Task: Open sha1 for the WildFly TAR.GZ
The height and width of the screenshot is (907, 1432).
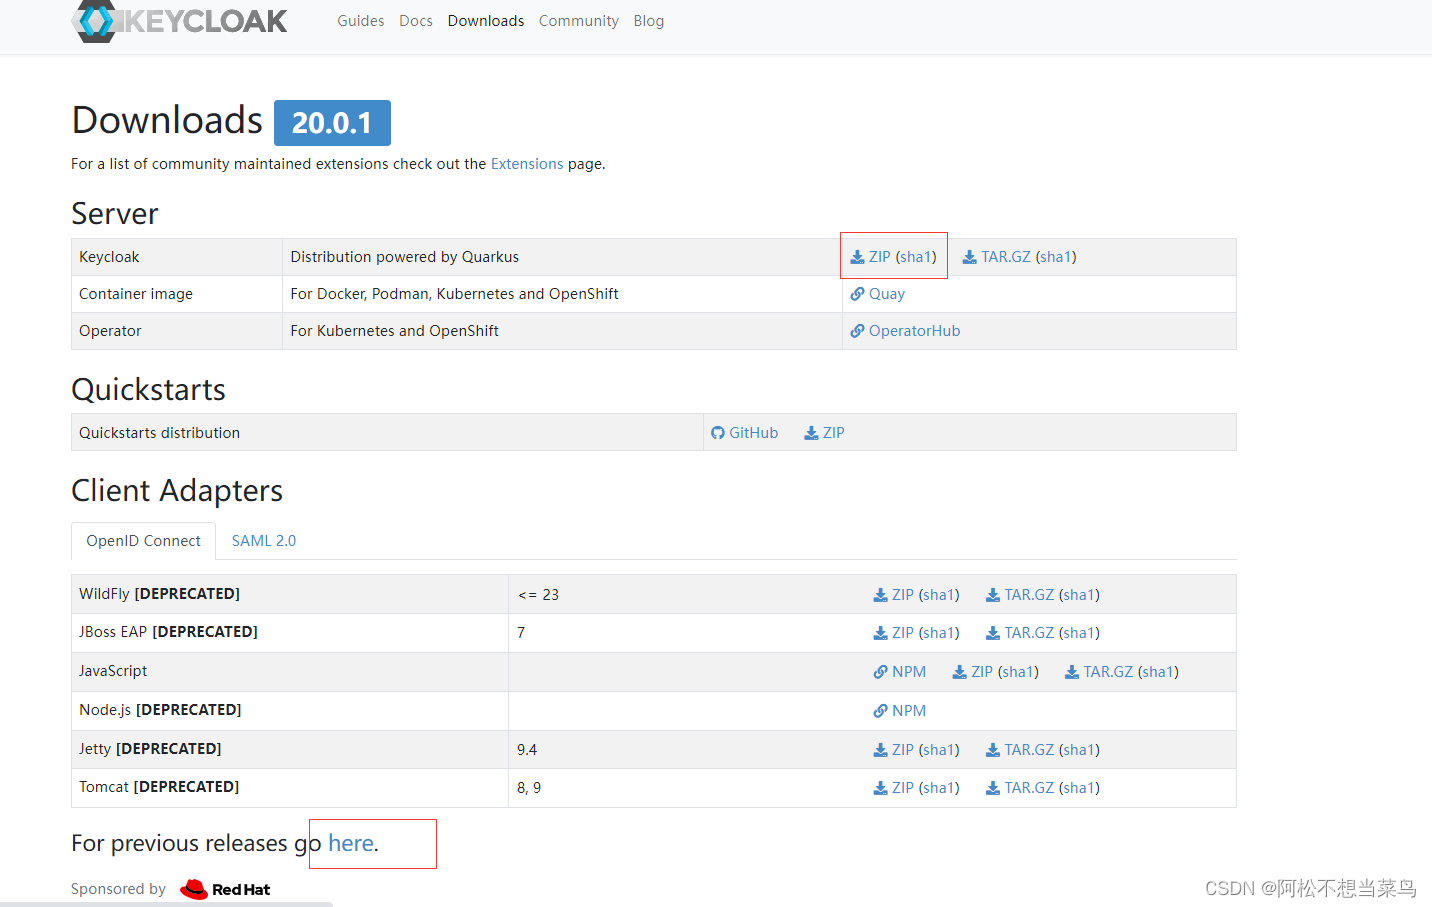Action: (x=1079, y=595)
